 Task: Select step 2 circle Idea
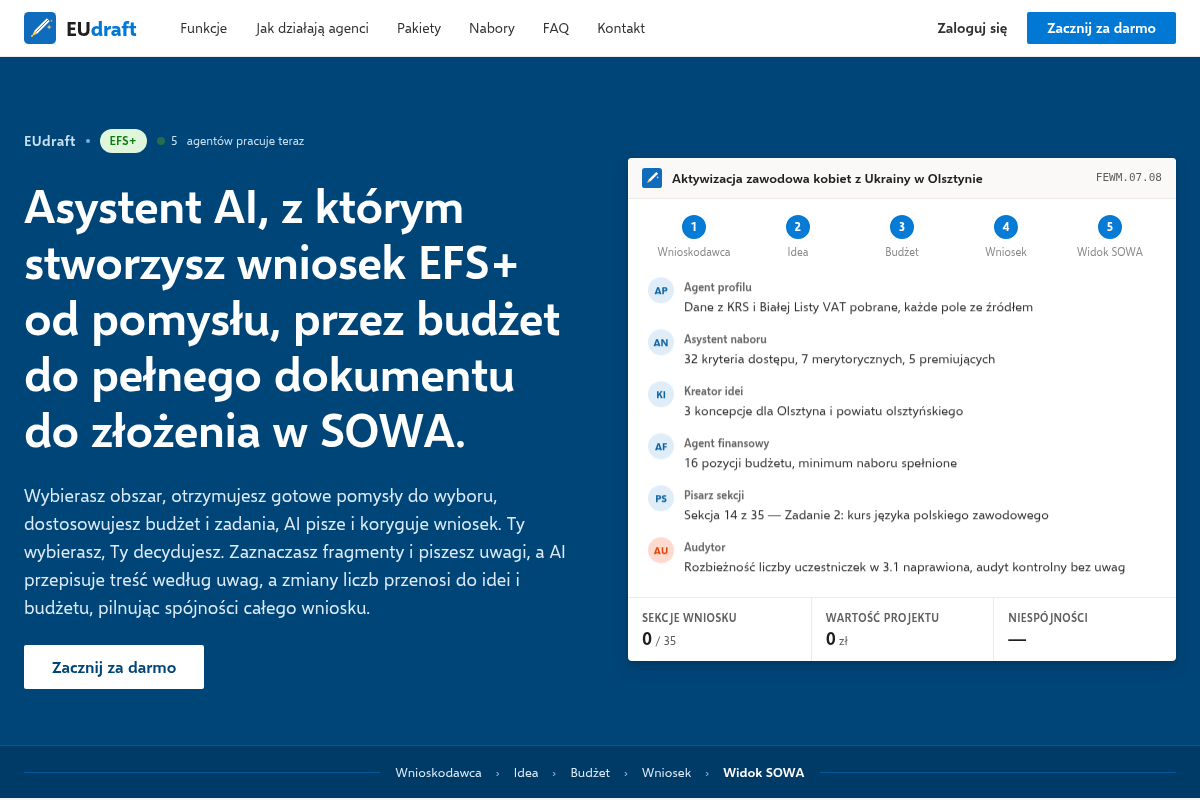tap(798, 227)
